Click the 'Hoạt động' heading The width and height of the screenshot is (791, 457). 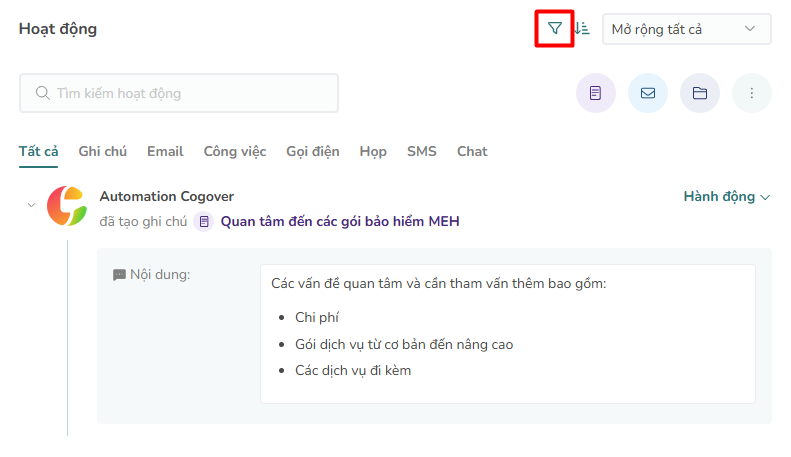click(x=58, y=29)
